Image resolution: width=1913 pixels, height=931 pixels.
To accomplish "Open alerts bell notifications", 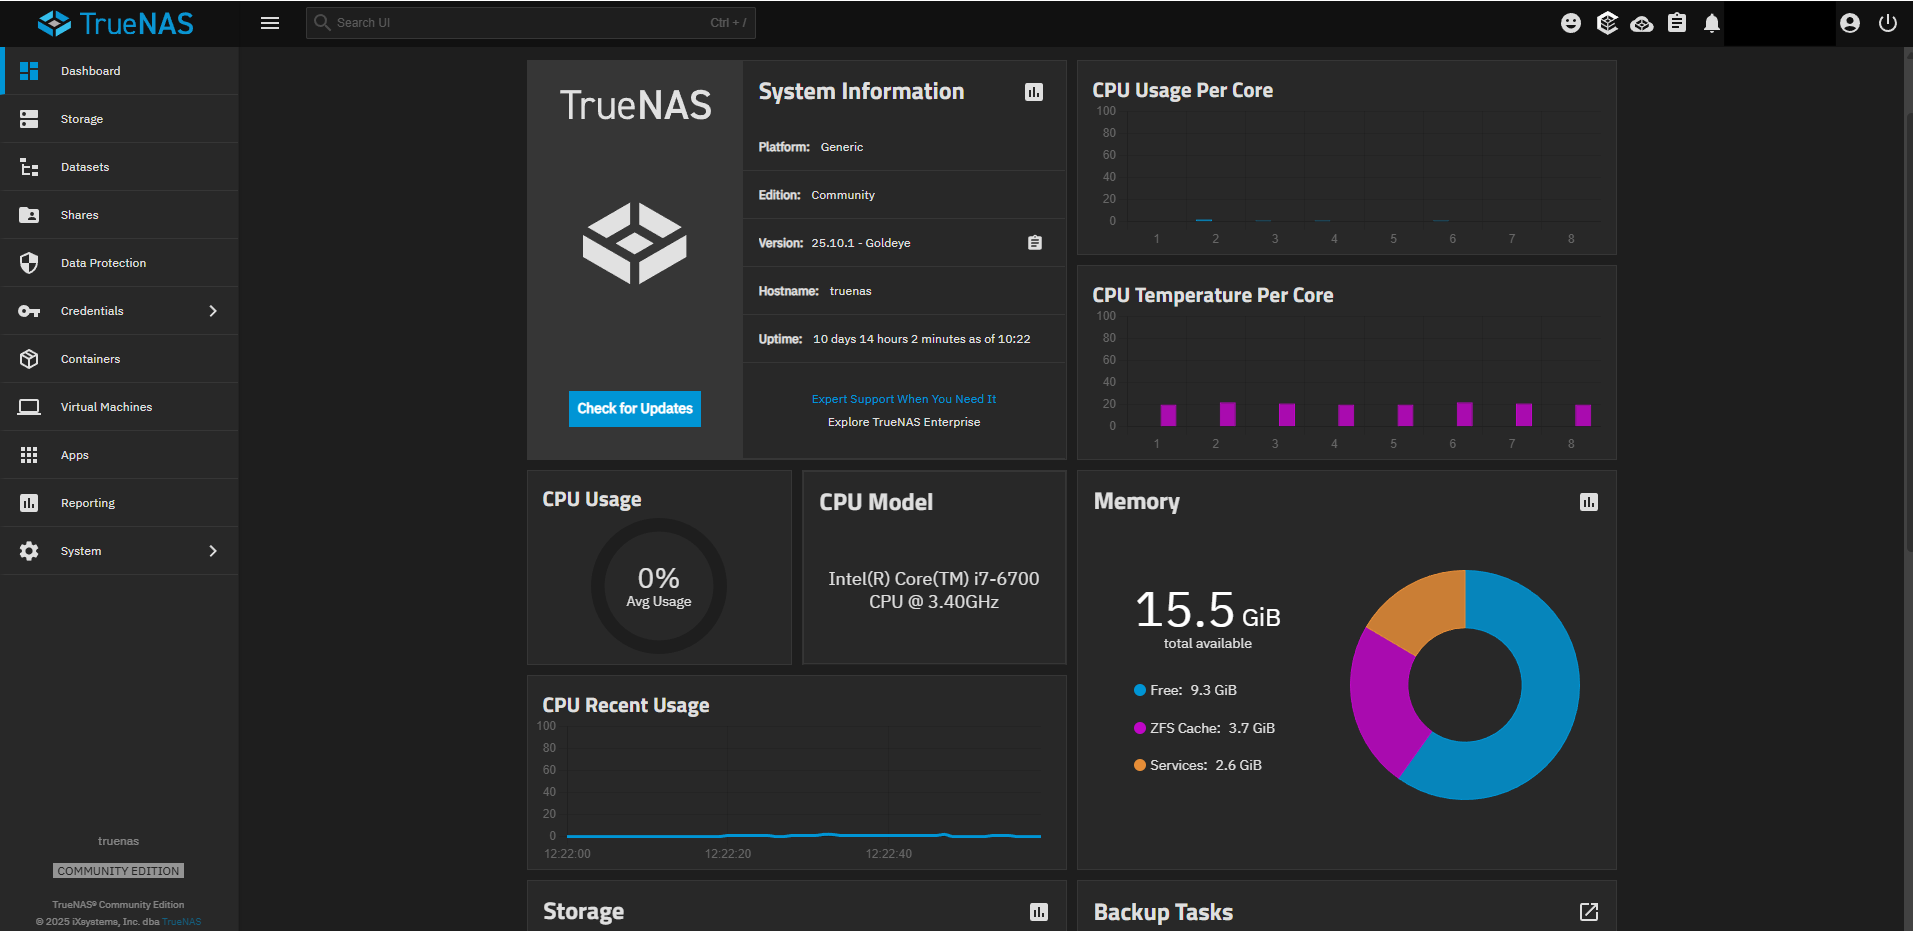I will click(x=1712, y=23).
